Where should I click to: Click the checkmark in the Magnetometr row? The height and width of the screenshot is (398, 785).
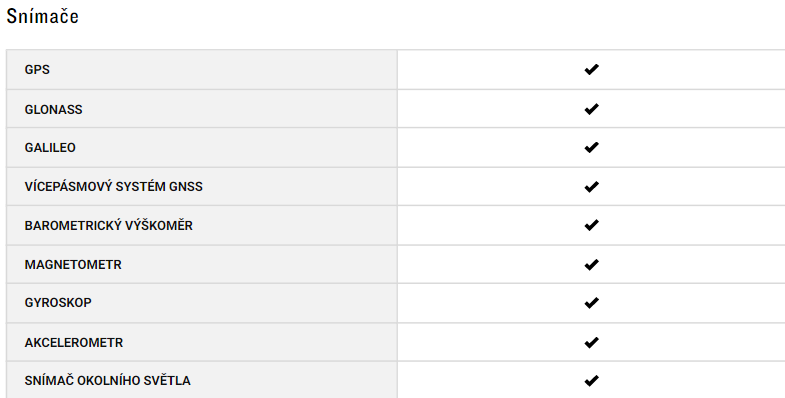point(591,264)
